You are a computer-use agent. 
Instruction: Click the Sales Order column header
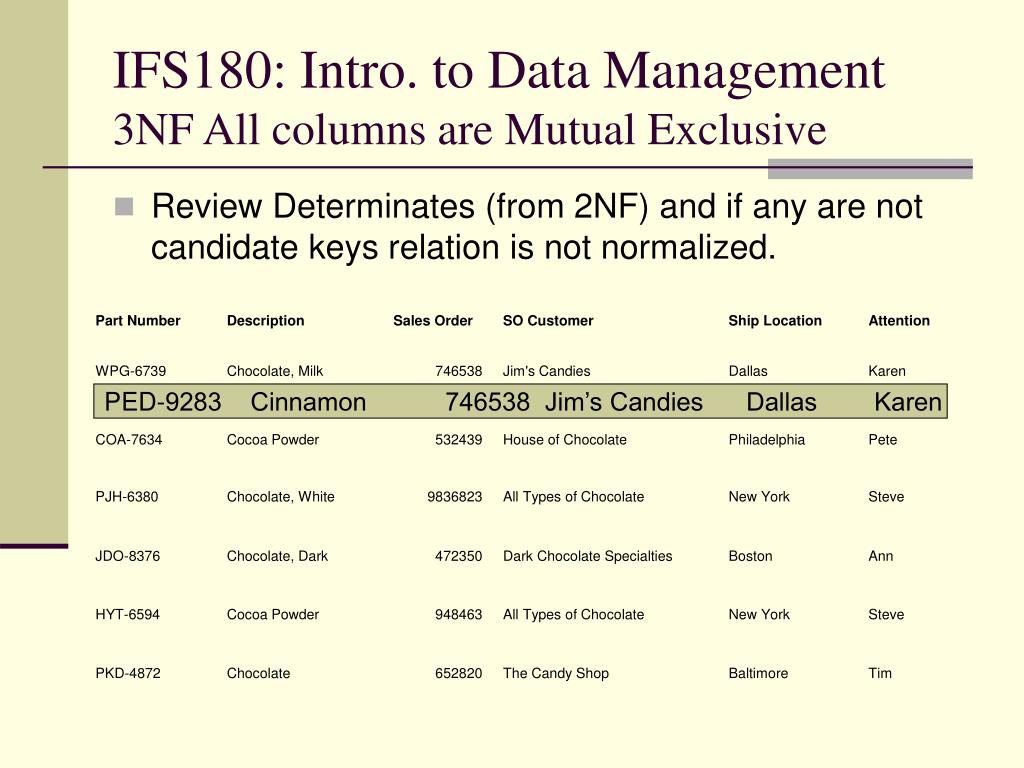click(x=432, y=321)
